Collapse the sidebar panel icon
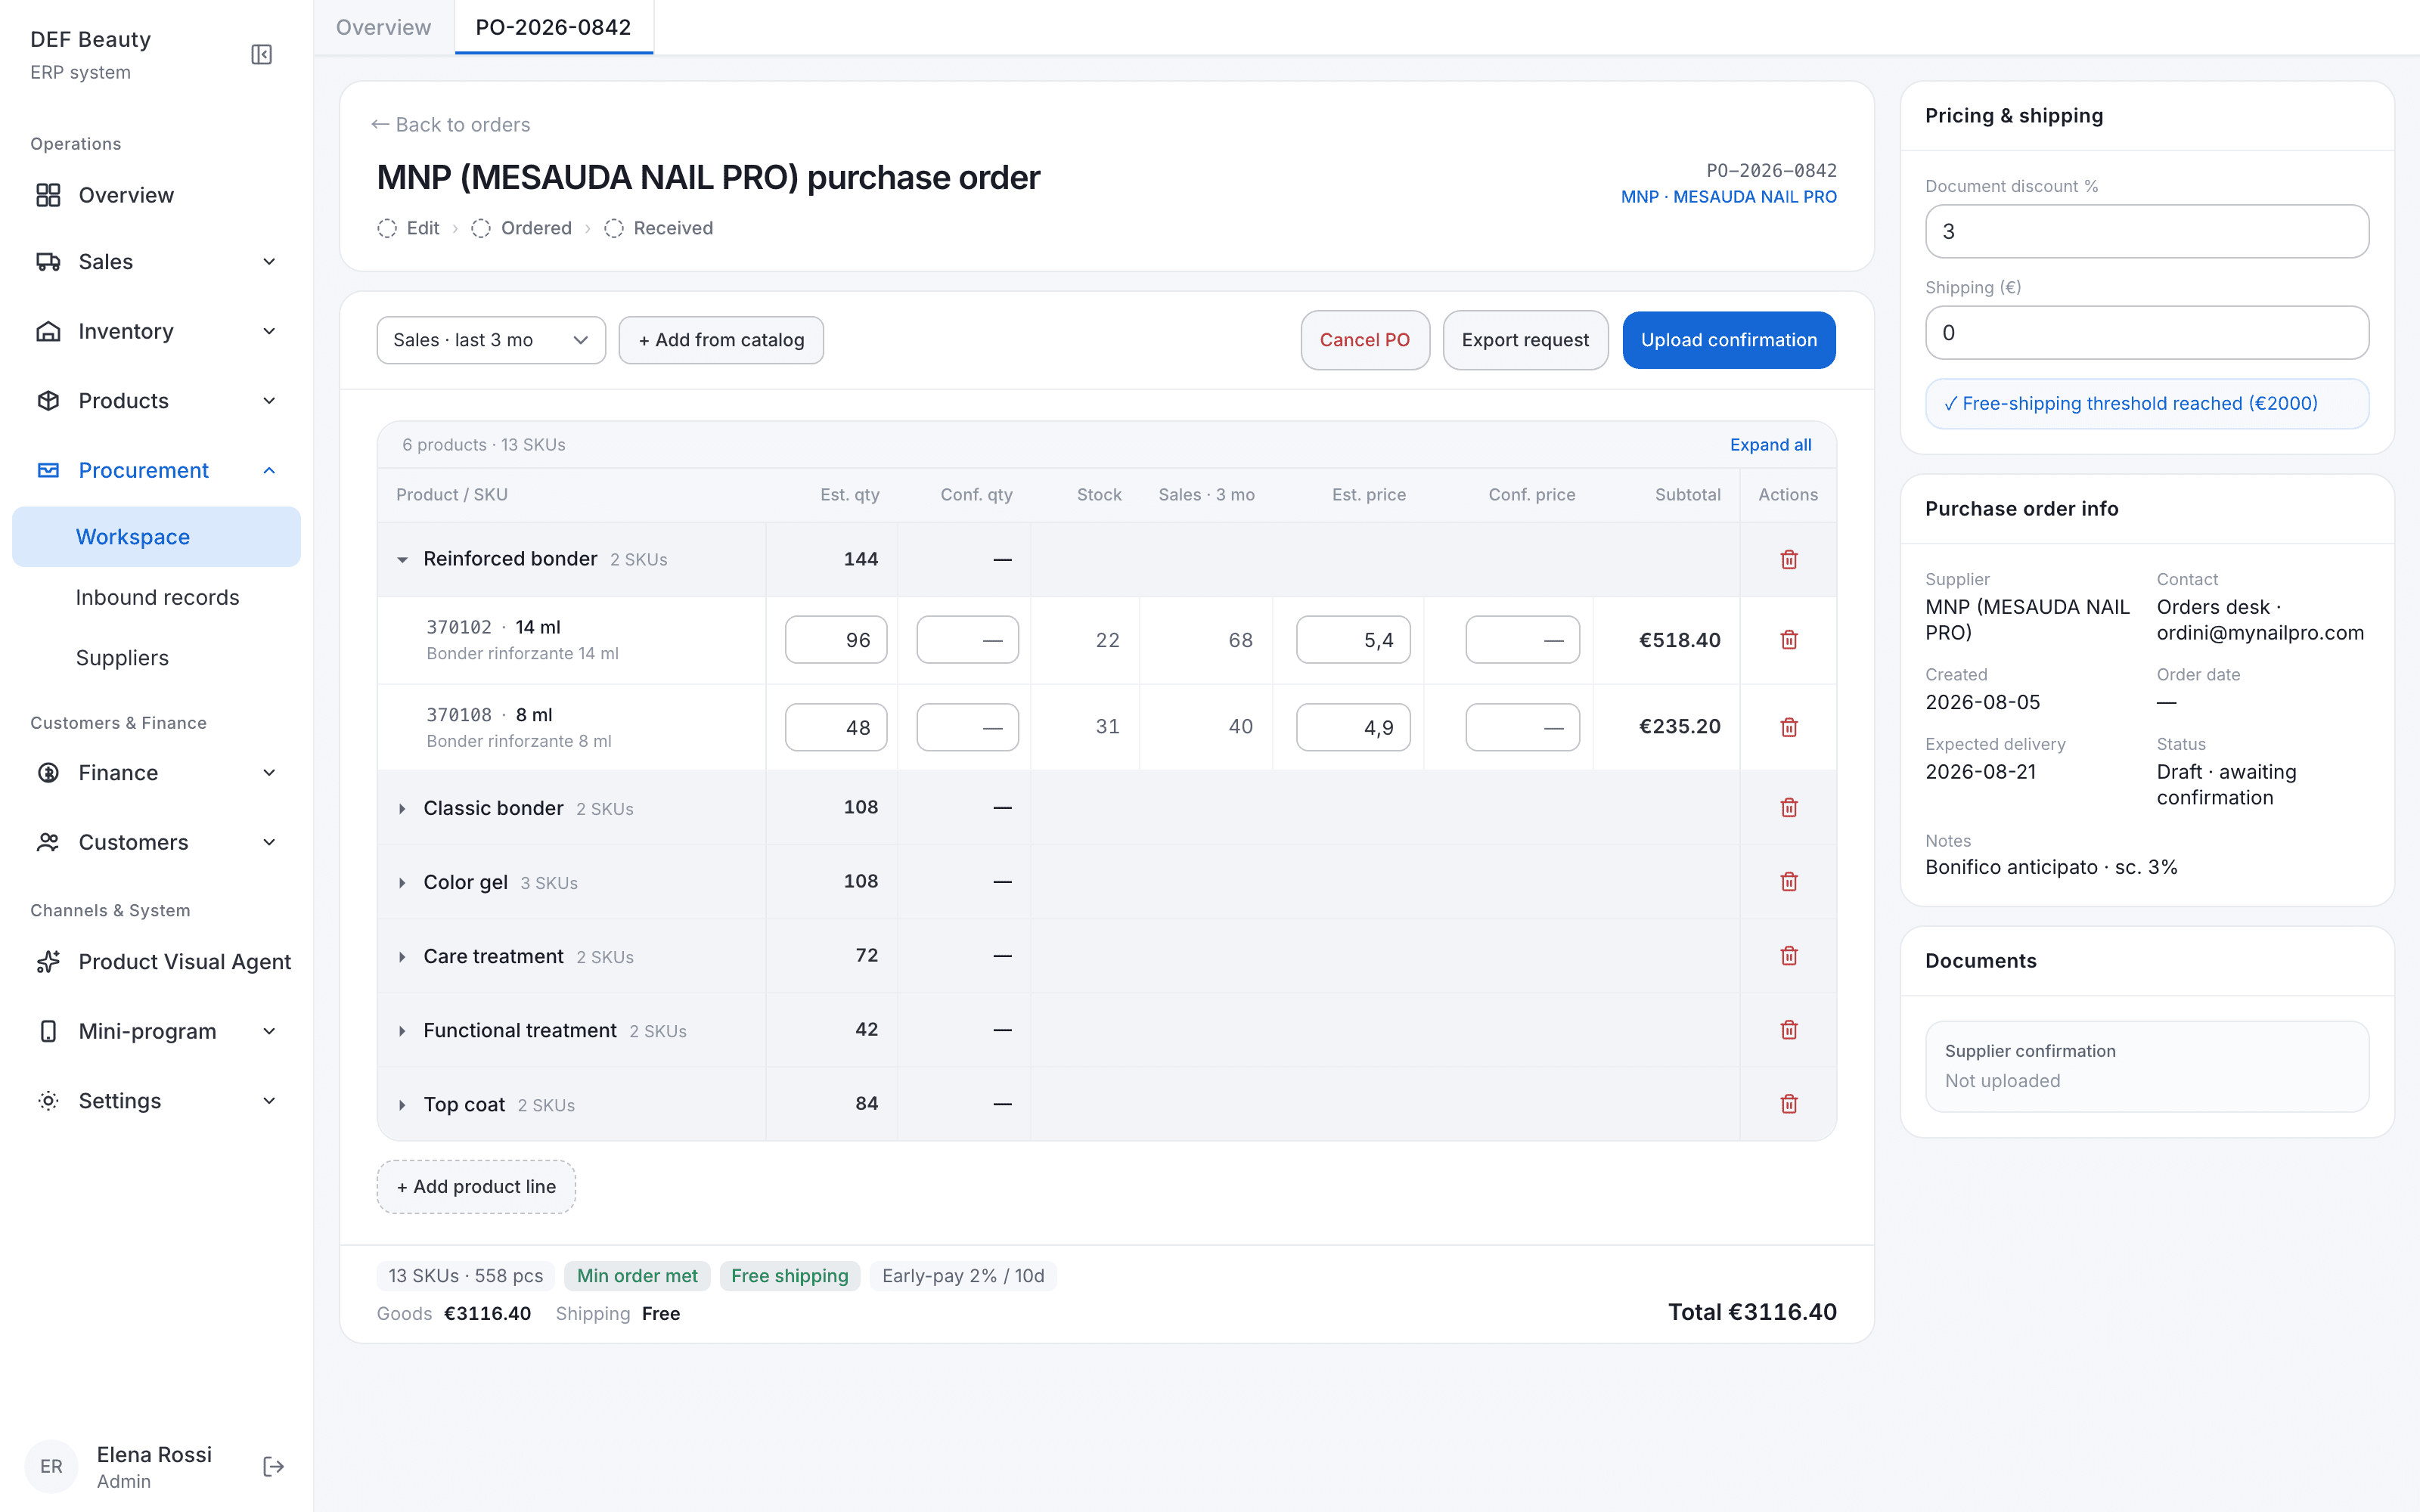Screen dimensions: 2420x1512 click(261, 55)
